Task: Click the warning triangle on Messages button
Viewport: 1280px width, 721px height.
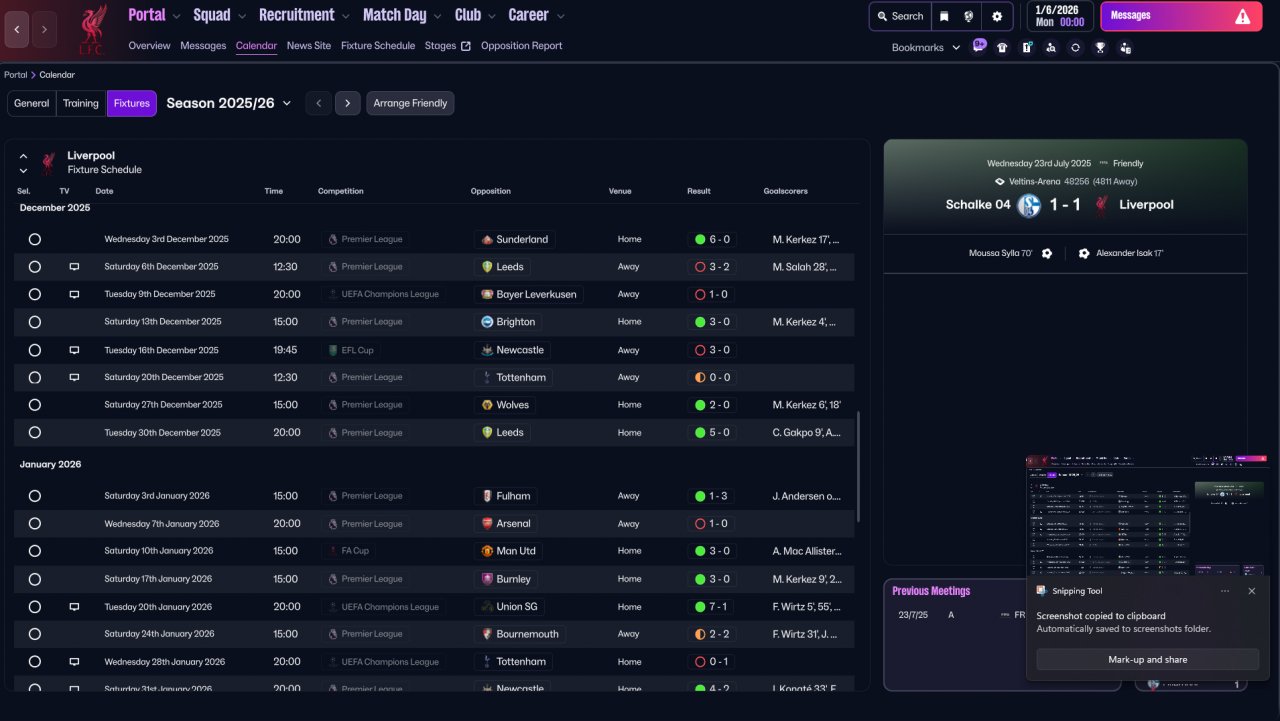Action: pyautogui.click(x=1242, y=16)
